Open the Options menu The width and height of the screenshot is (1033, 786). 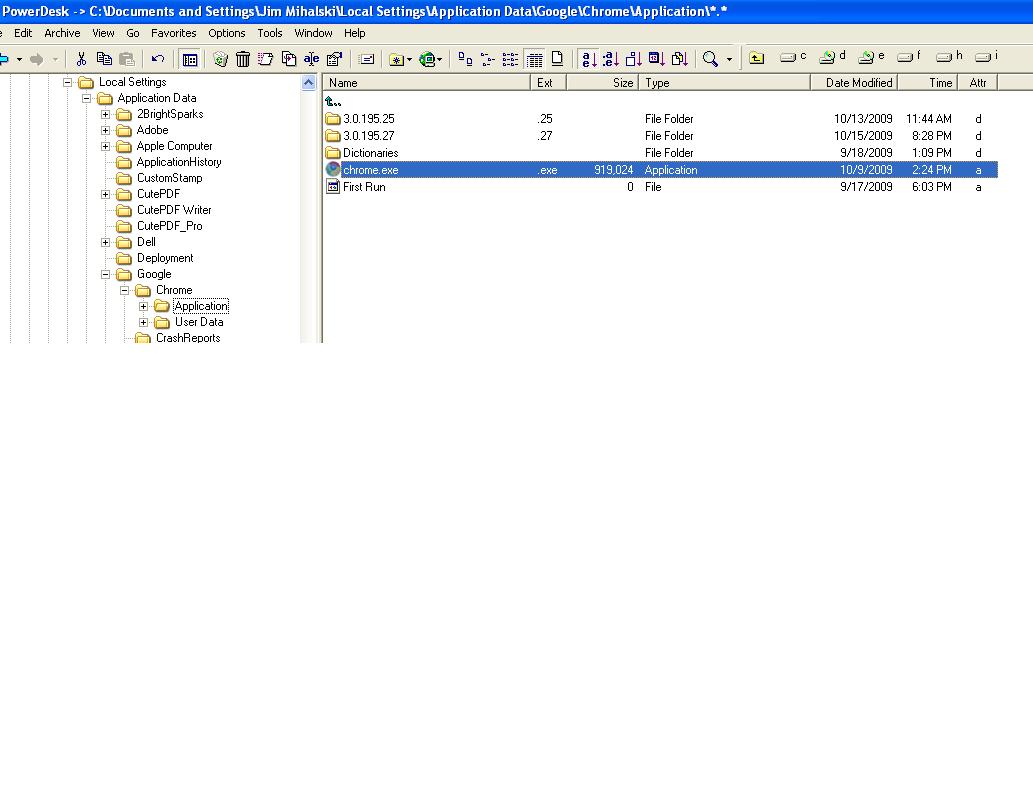[227, 33]
